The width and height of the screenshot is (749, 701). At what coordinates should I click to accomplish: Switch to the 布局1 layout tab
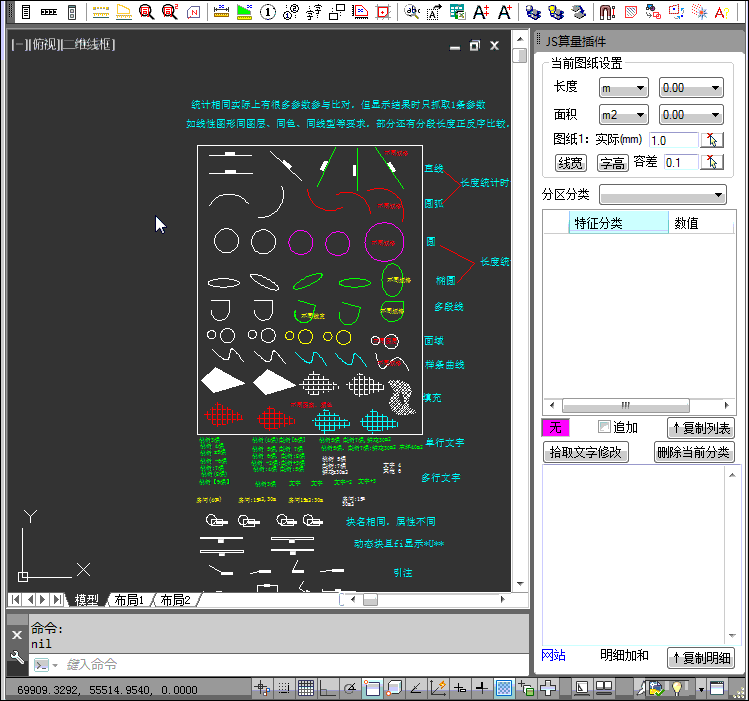[129, 600]
